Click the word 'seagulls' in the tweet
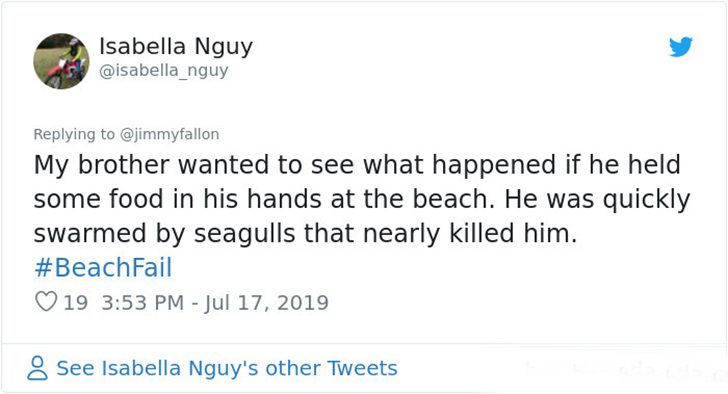This screenshot has height=394, width=728. (244, 234)
